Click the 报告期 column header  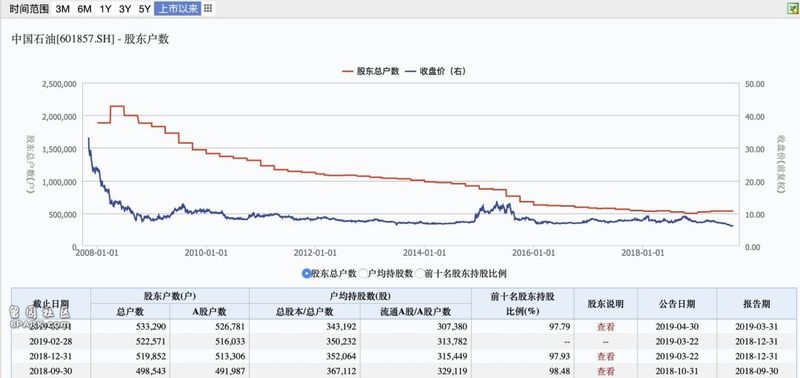[x=757, y=304]
